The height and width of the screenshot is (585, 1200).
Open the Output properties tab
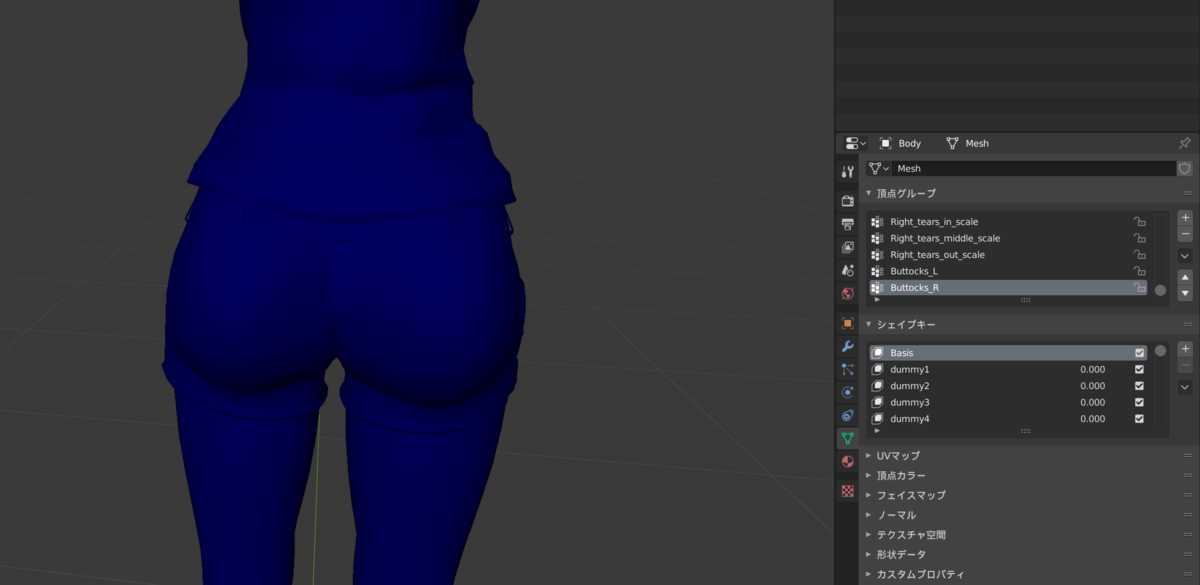point(847,224)
